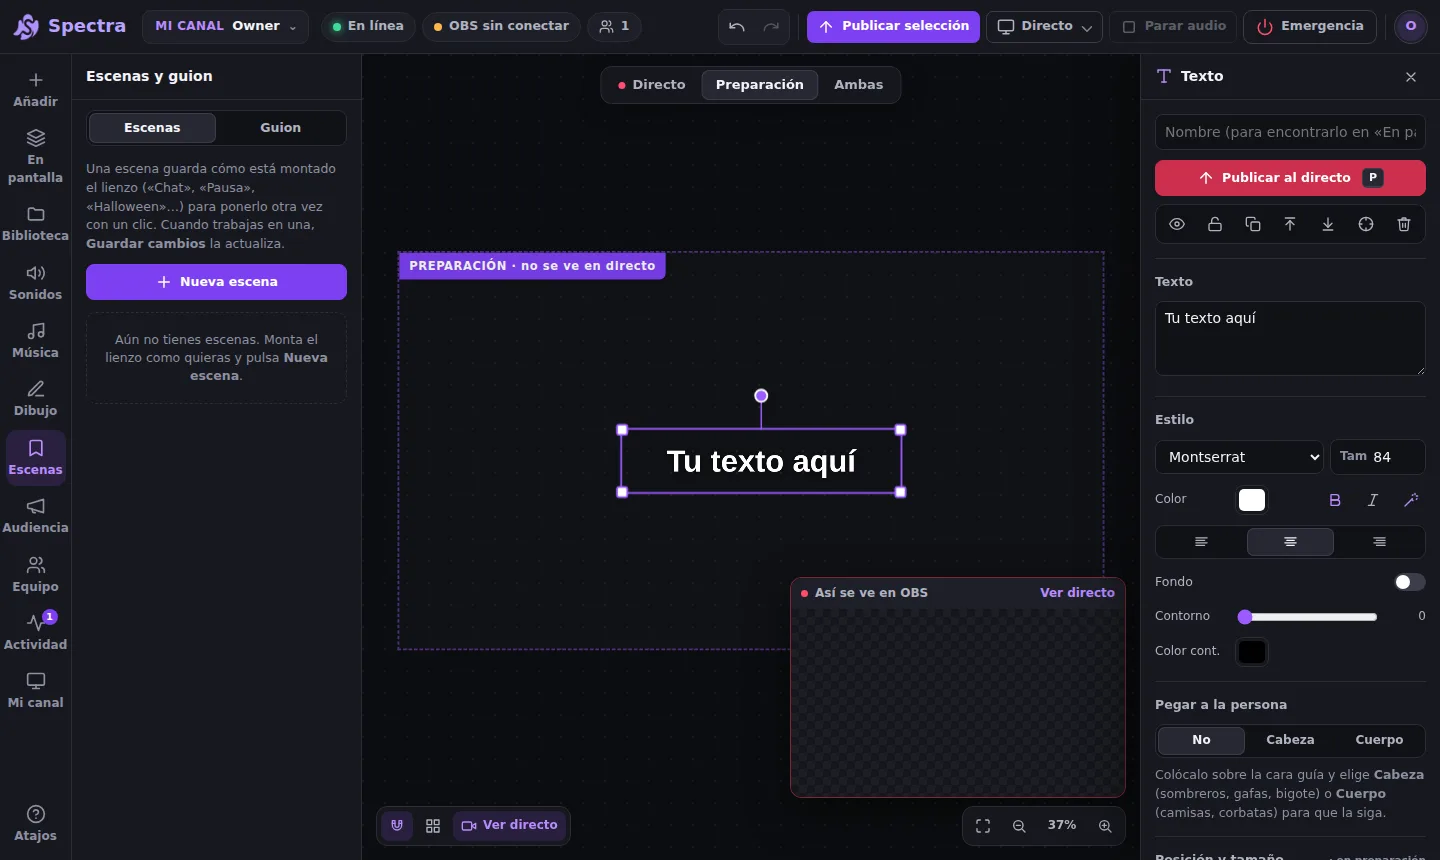The image size is (1440, 860).
Task: Click the Nueva escena button
Action: tap(216, 282)
